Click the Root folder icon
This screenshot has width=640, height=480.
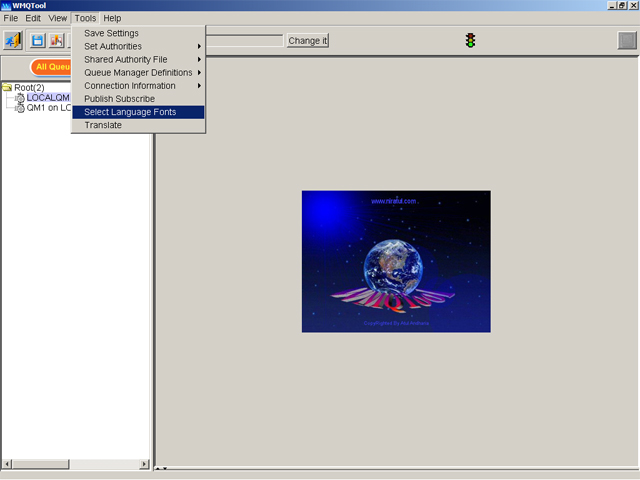pos(7,87)
